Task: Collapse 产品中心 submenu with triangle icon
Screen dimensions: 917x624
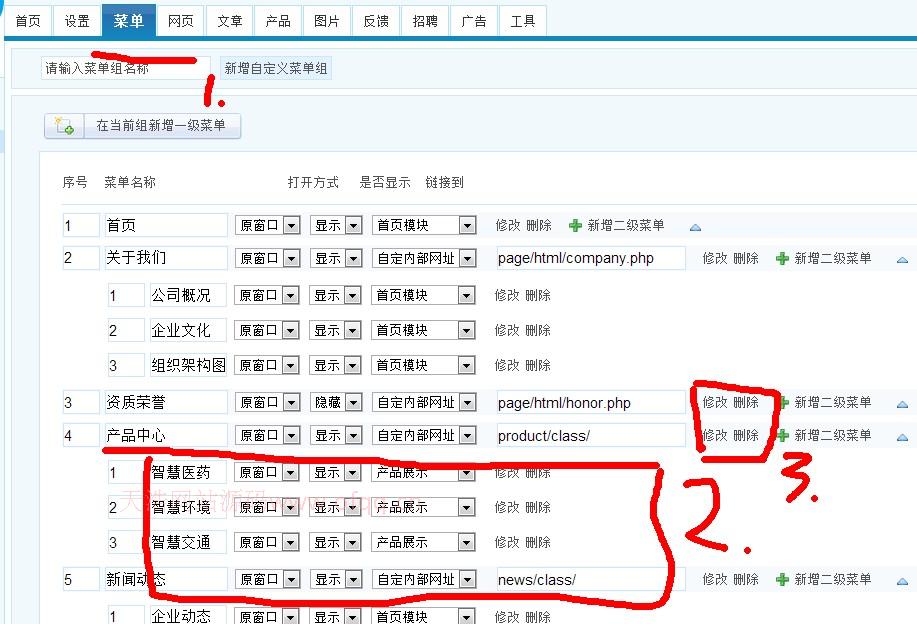Action: pos(902,437)
